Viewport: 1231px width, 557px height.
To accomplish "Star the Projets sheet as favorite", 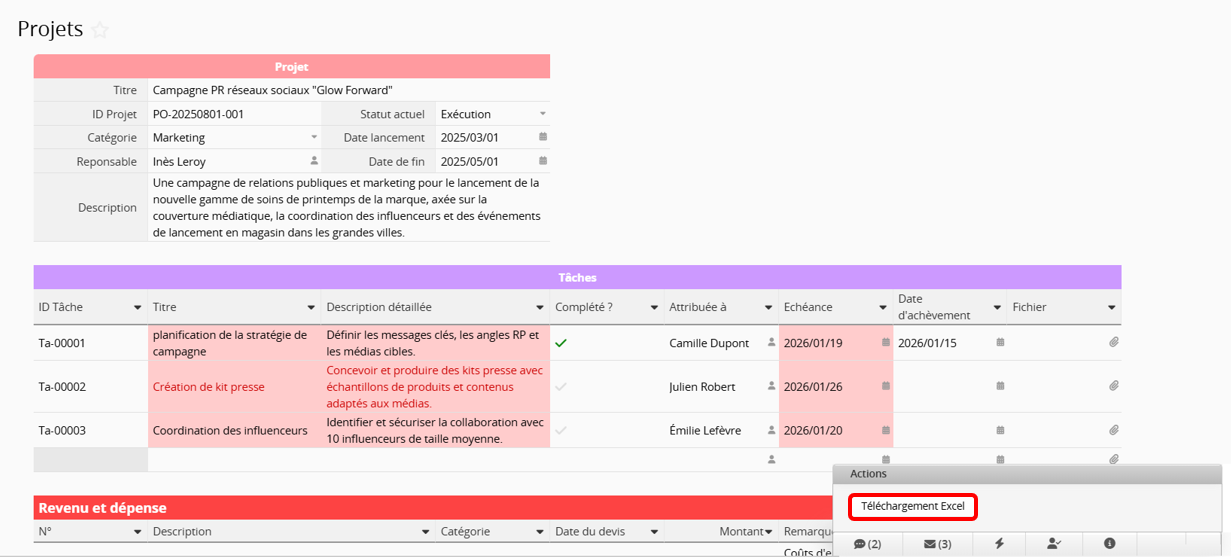I will coord(100,30).
